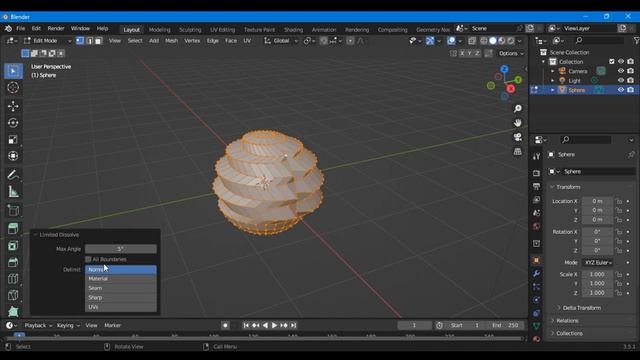Hide Camera in viewport via eye icon
This screenshot has width=640, height=360.
[621, 71]
